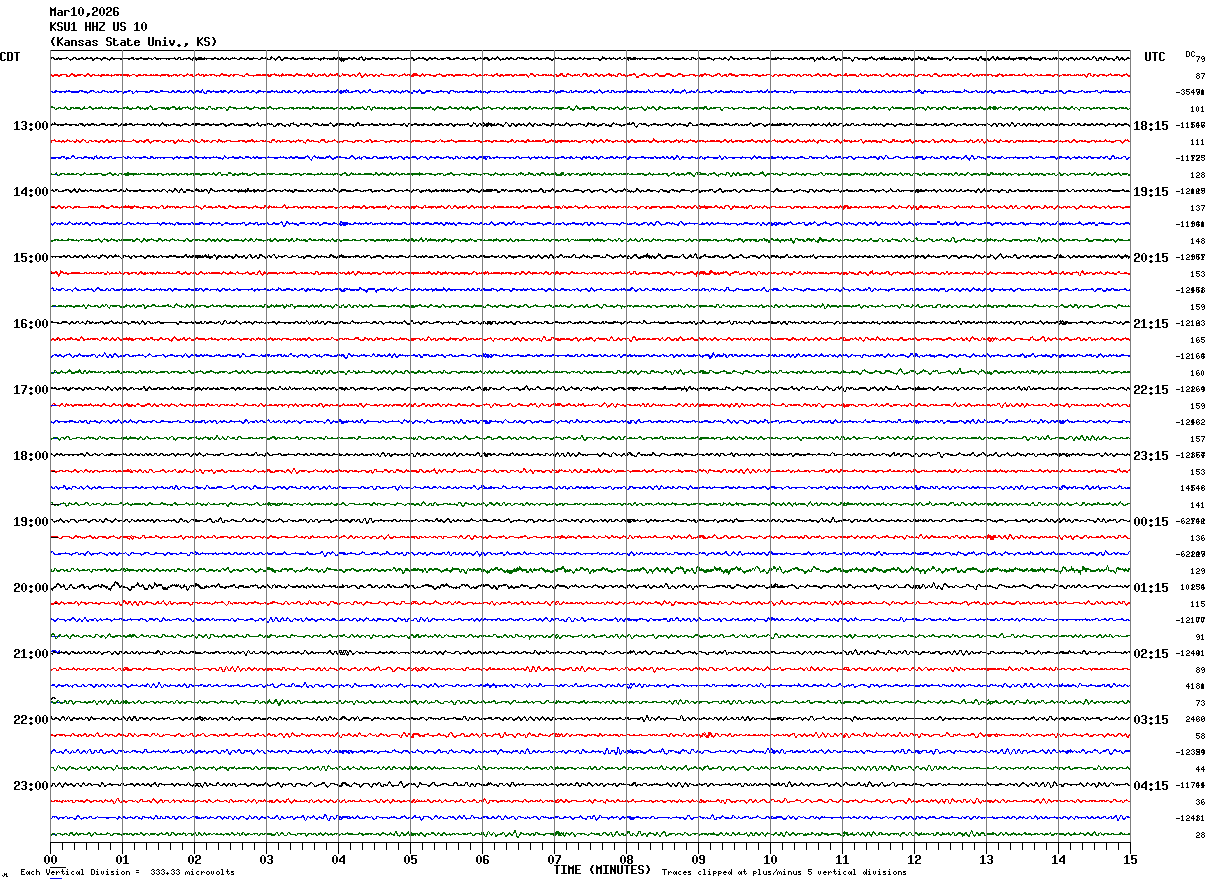Click the 18:15 UTC time label
This screenshot has width=1210, height=886.
coord(1151,126)
